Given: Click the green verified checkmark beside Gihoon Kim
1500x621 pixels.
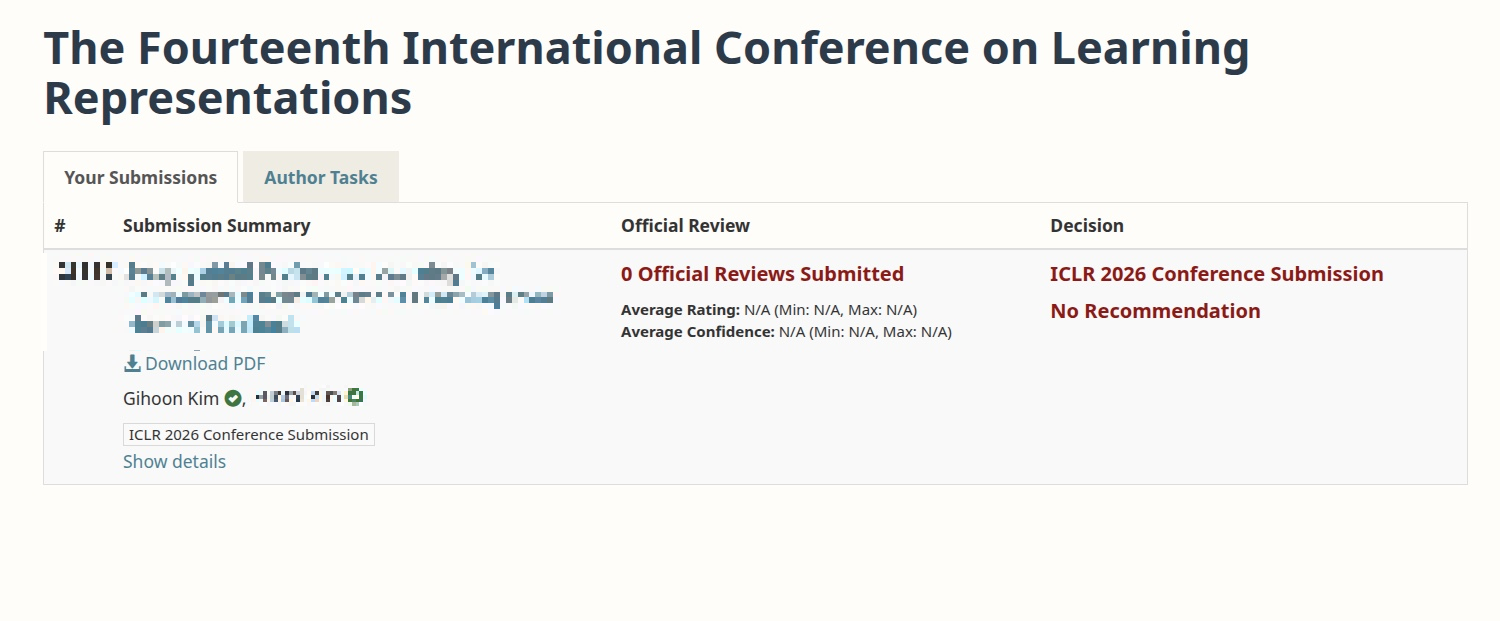Looking at the screenshot, I should click(233, 399).
